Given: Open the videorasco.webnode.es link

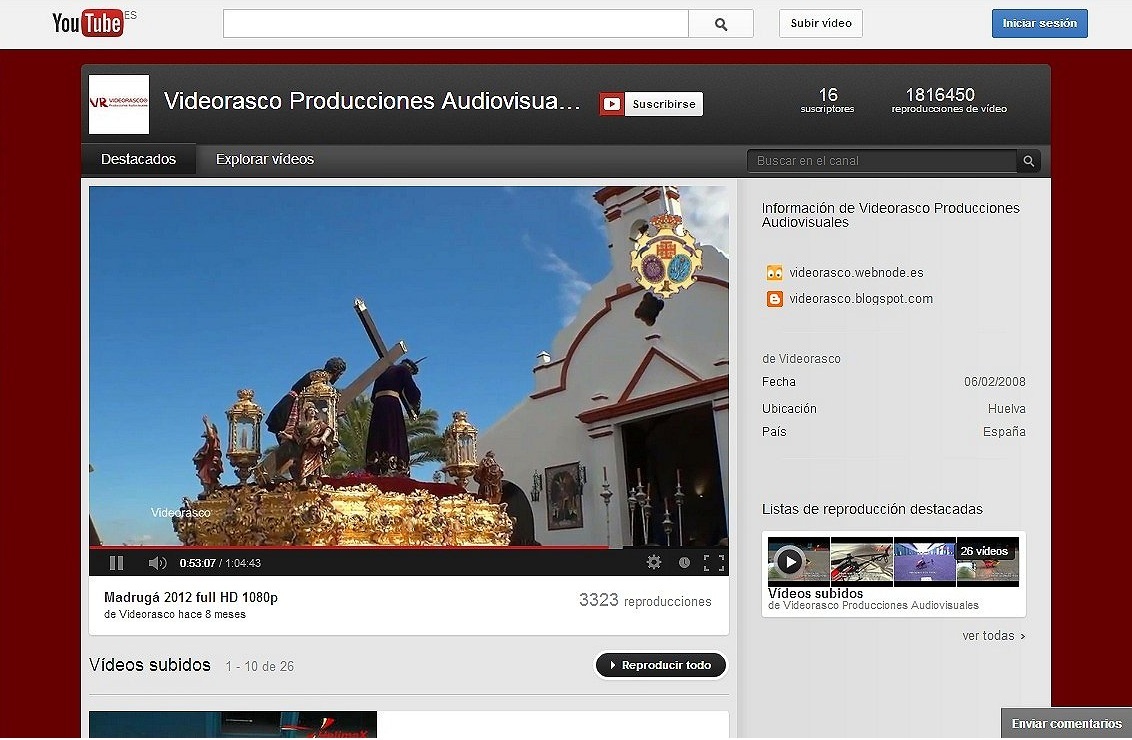Looking at the screenshot, I should tap(855, 273).
